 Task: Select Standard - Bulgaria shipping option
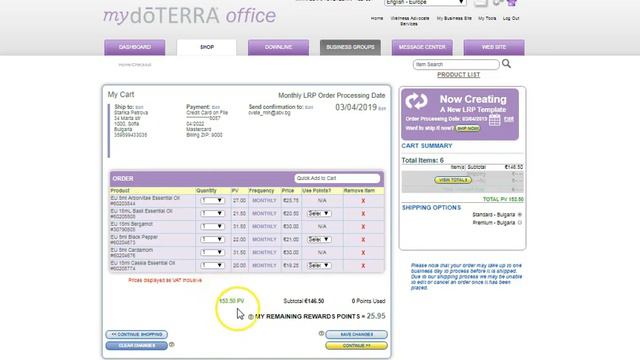(520, 214)
